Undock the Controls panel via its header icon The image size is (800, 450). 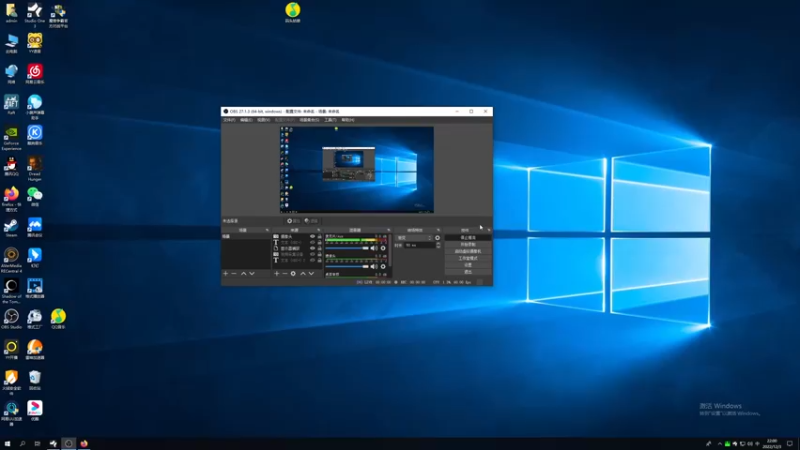488,230
